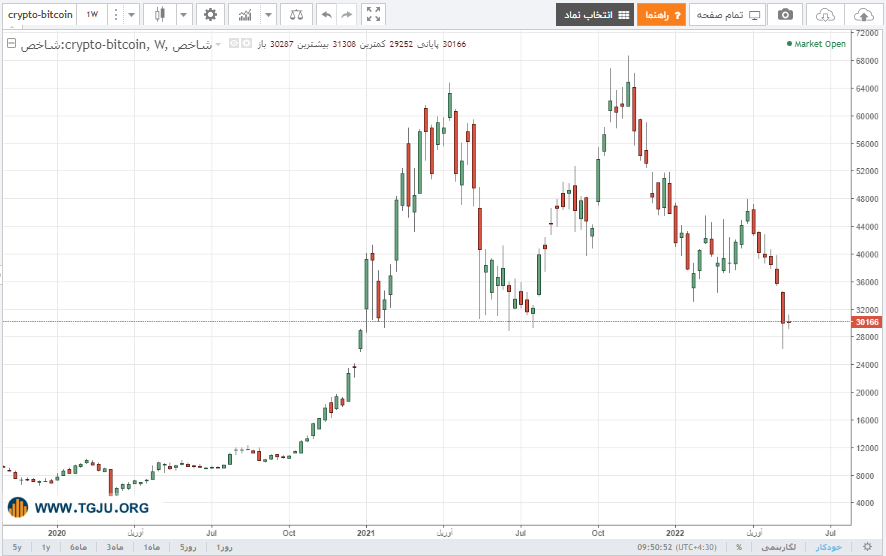Select the 1ماه time range
886x556 pixels.
point(151,547)
